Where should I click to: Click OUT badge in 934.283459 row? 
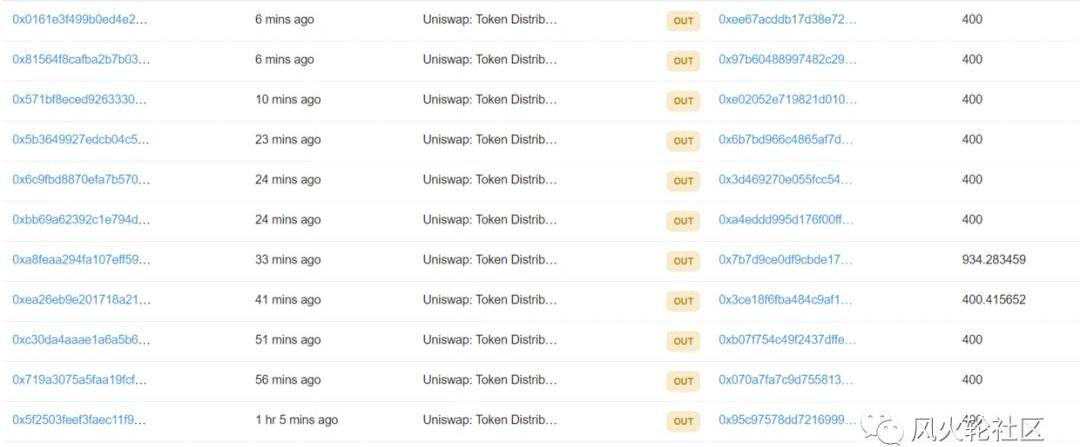pos(683,261)
